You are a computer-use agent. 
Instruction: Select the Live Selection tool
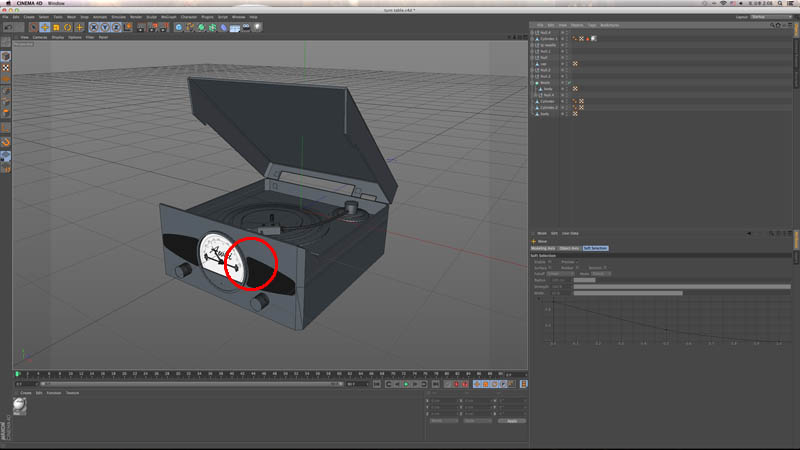34,28
